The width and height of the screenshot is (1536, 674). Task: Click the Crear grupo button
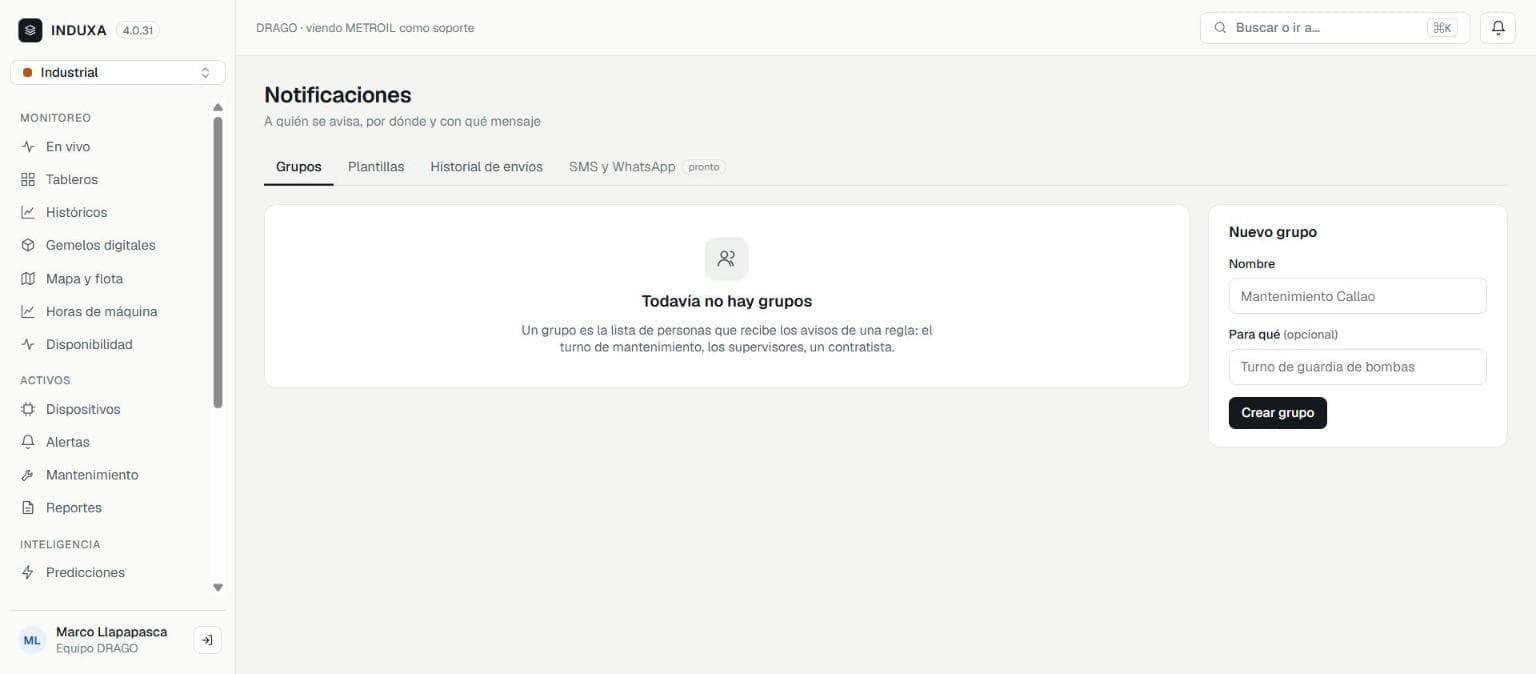point(1278,413)
